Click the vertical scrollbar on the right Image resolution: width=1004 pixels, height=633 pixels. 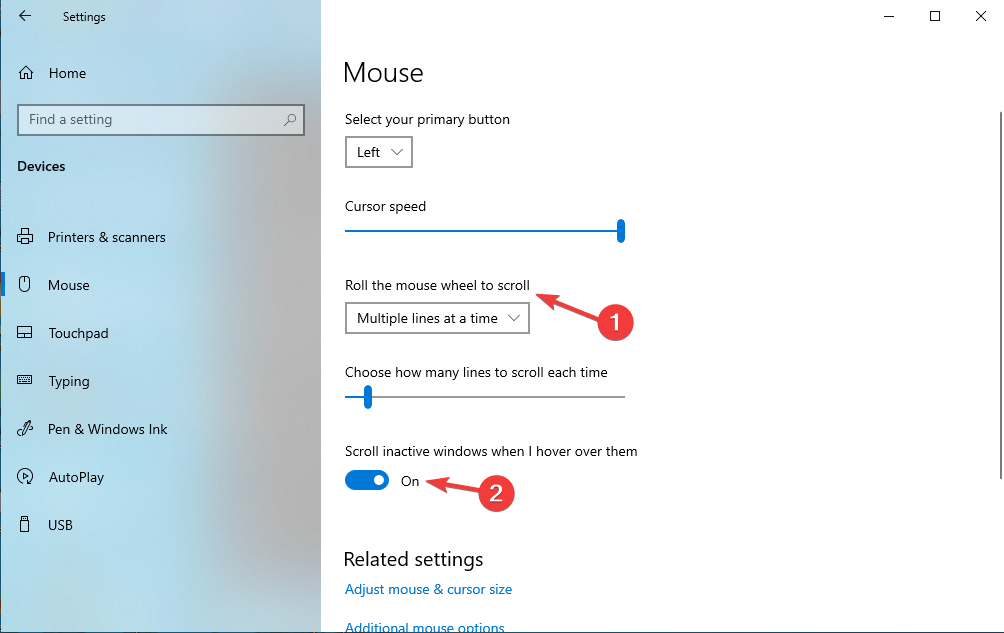1000,294
